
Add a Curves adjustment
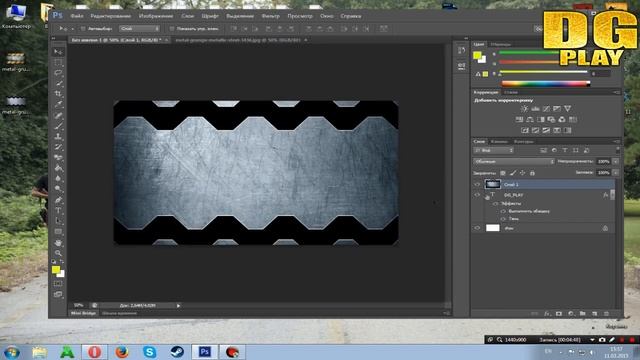click(546, 109)
